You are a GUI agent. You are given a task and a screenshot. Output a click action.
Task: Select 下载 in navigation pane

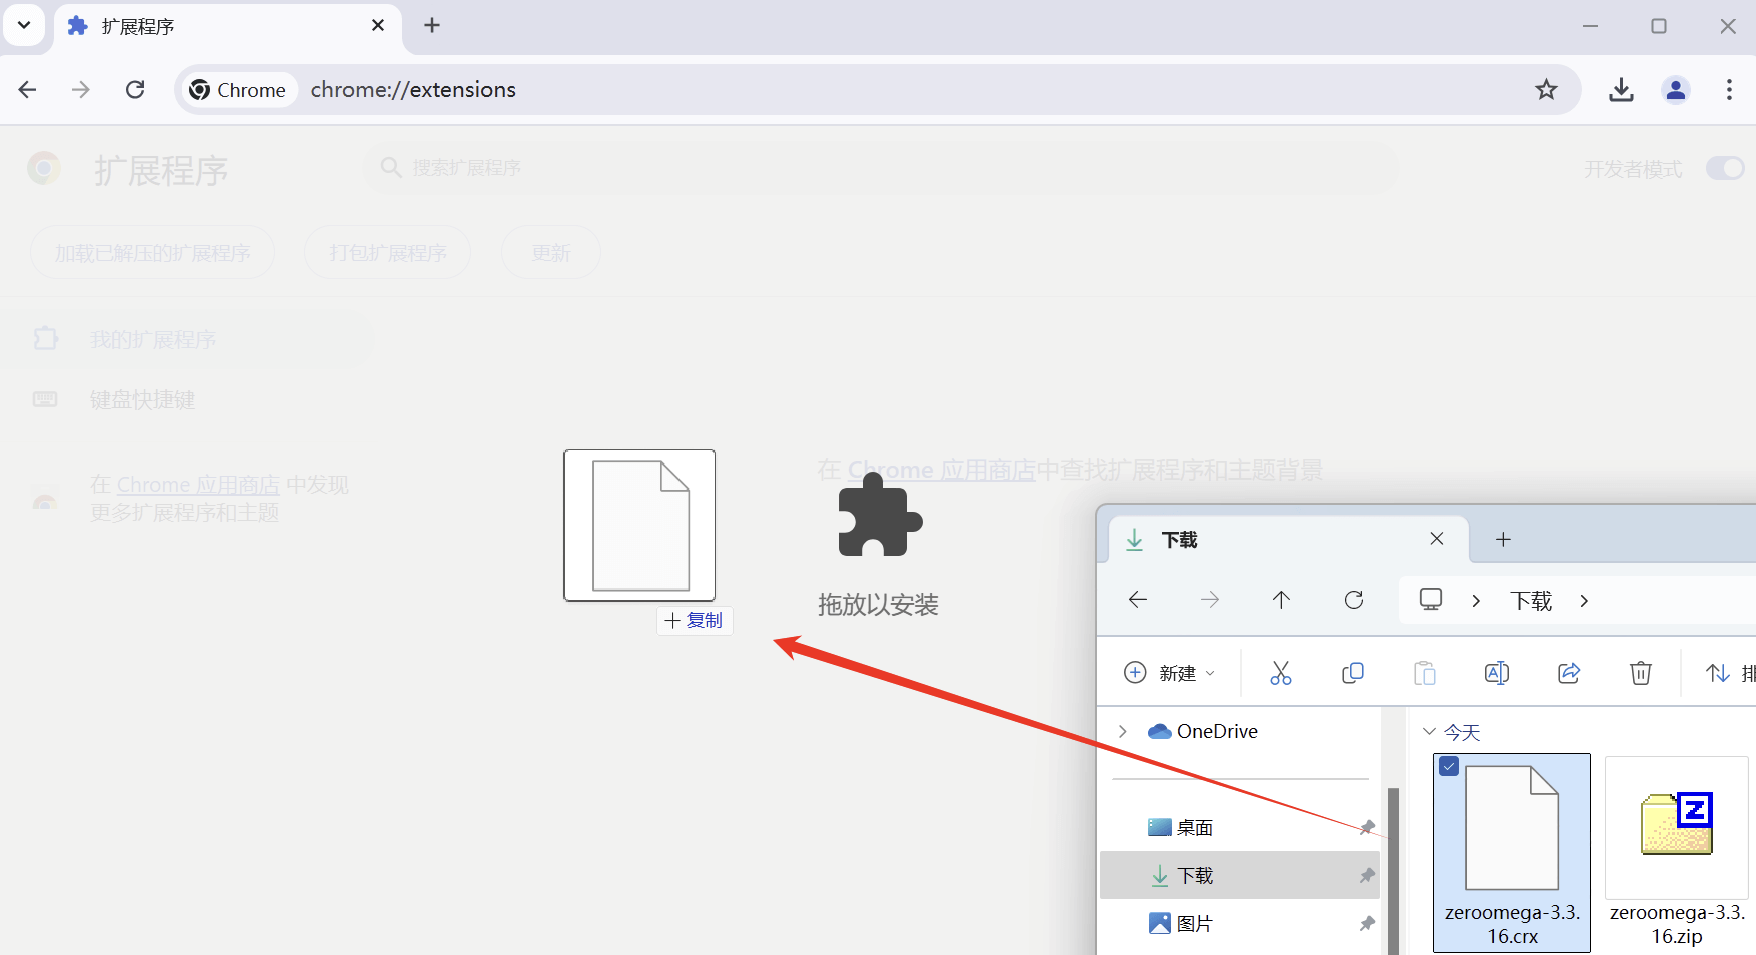pos(1240,875)
